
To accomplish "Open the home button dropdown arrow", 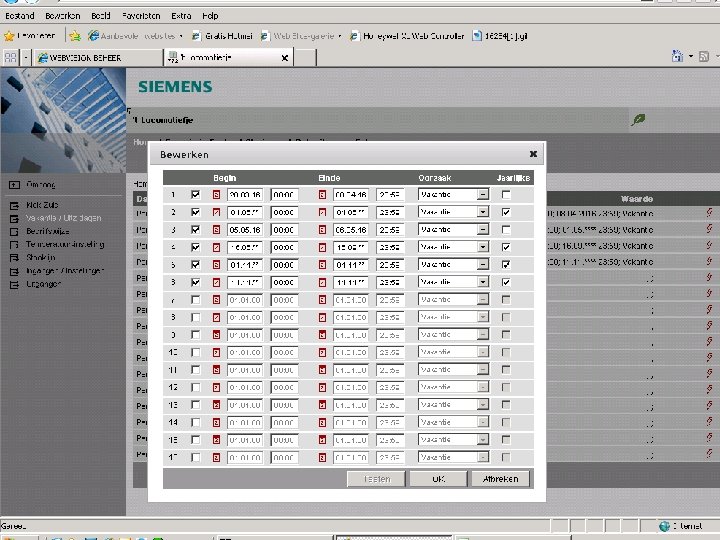I will [691, 56].
